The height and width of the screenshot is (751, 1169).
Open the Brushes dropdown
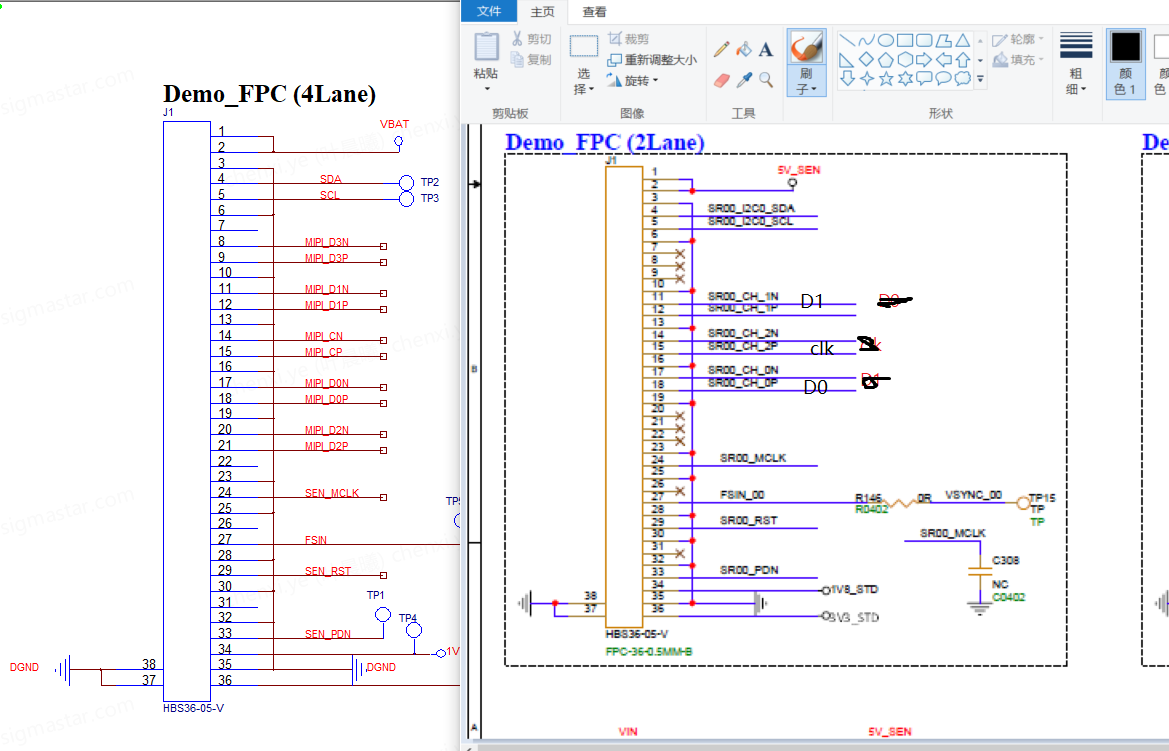(x=806, y=63)
